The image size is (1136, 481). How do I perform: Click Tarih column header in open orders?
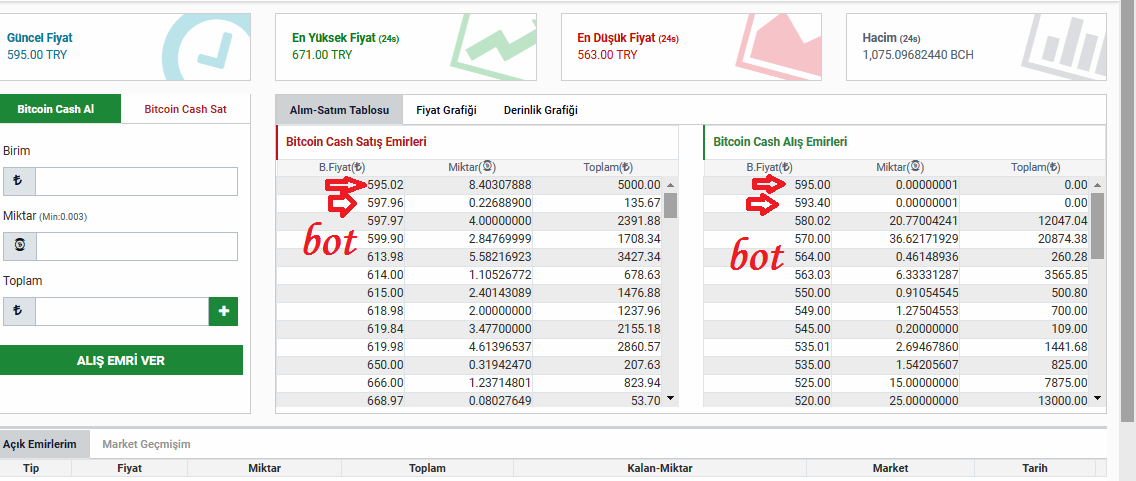[x=1035, y=469]
